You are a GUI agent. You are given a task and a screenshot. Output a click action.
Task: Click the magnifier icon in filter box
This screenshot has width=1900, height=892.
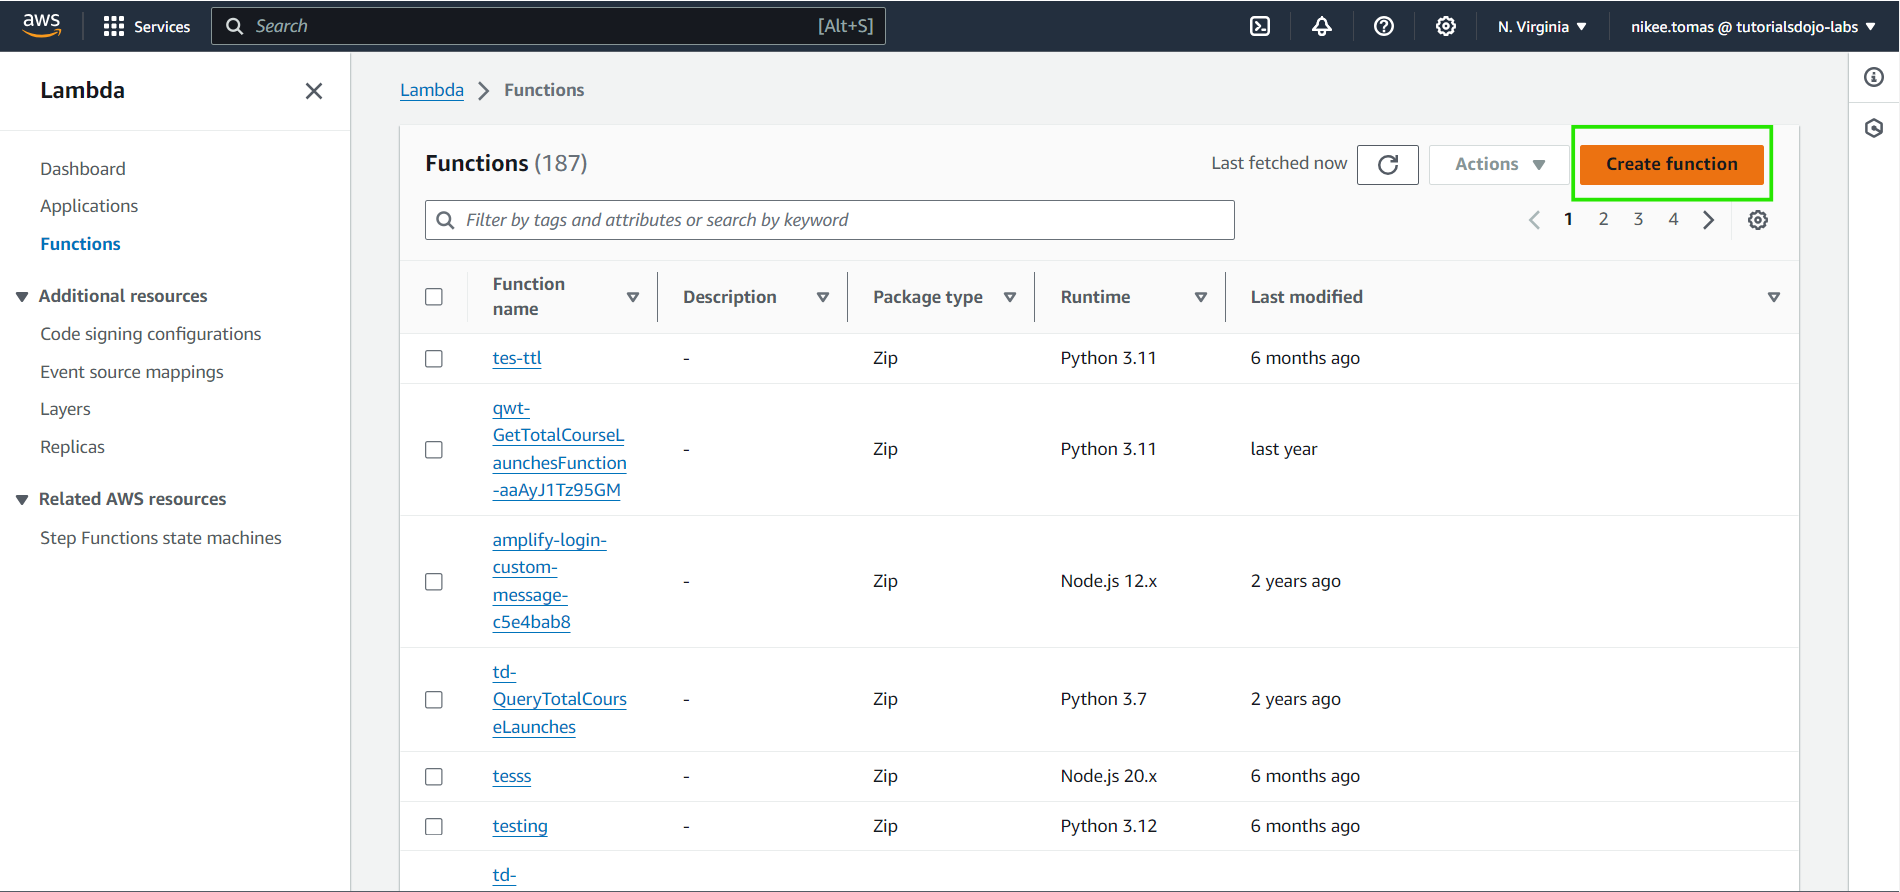[x=446, y=220]
